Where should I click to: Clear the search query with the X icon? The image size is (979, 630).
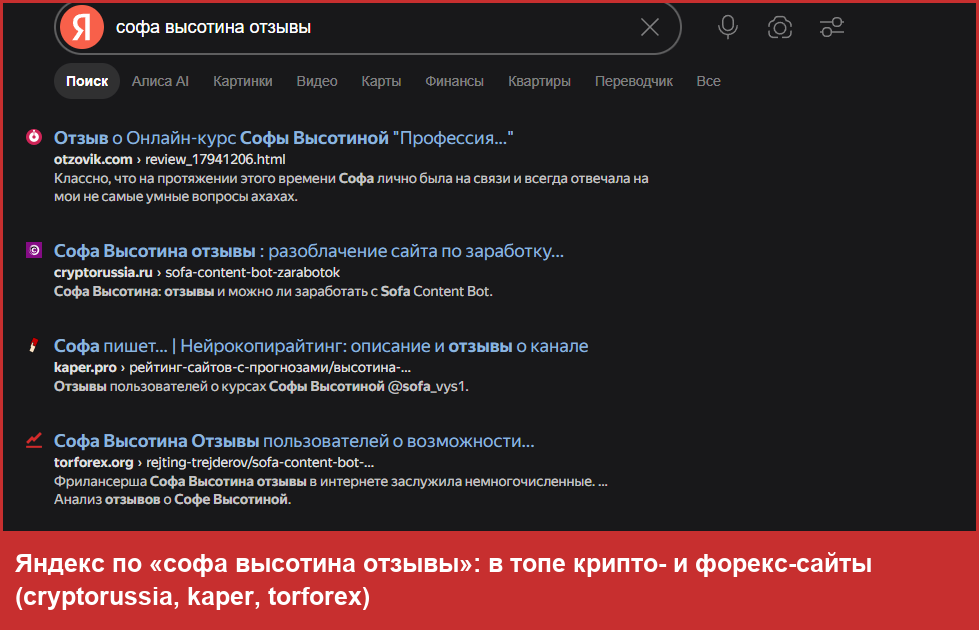click(x=650, y=27)
